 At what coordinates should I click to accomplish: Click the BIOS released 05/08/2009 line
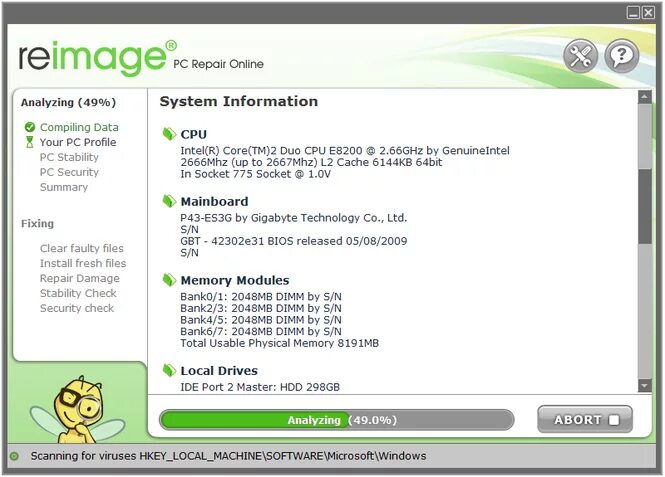tap(293, 241)
